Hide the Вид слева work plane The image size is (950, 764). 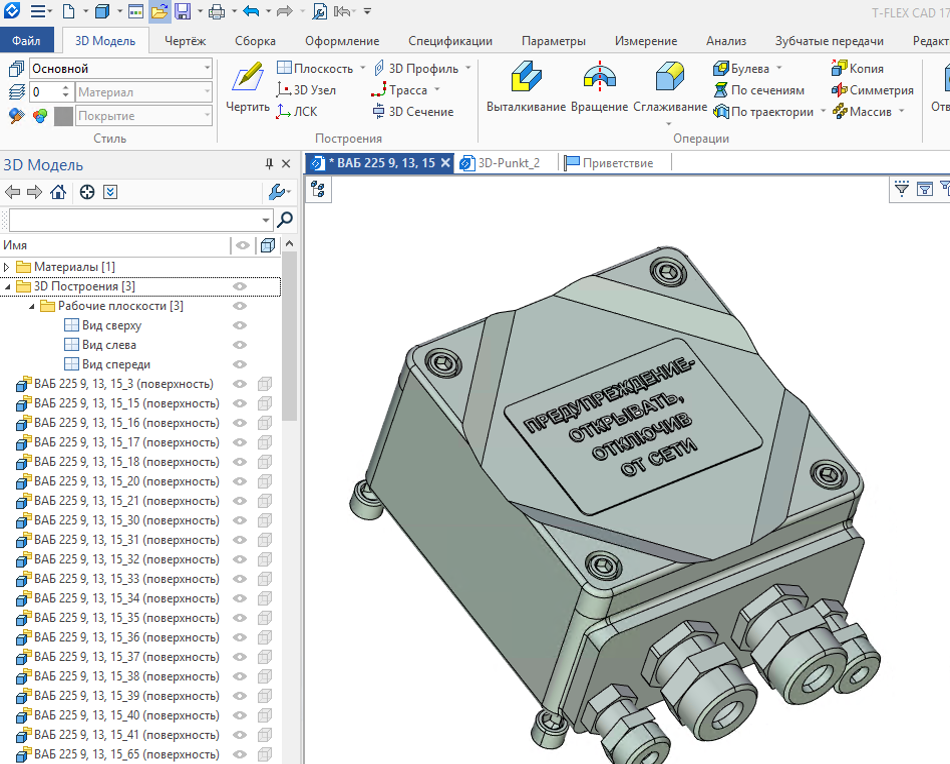[240, 345]
